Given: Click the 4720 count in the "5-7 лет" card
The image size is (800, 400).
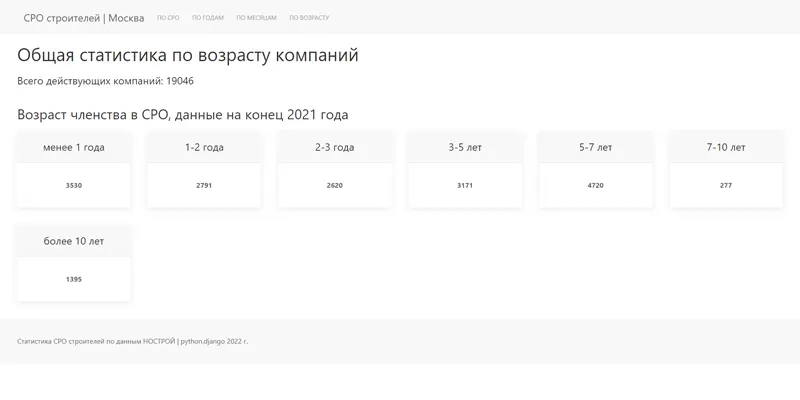Looking at the screenshot, I should coord(595,186).
